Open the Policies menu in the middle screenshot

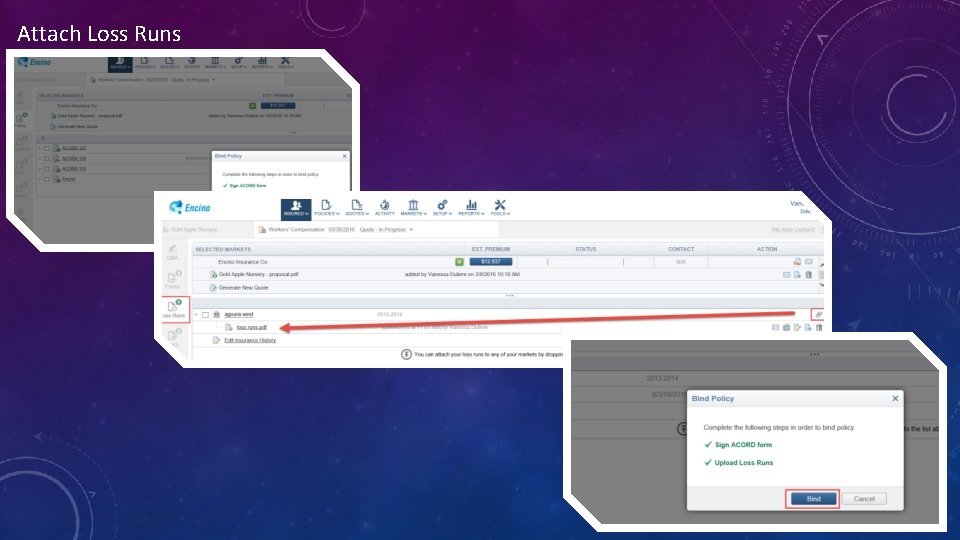(x=326, y=208)
